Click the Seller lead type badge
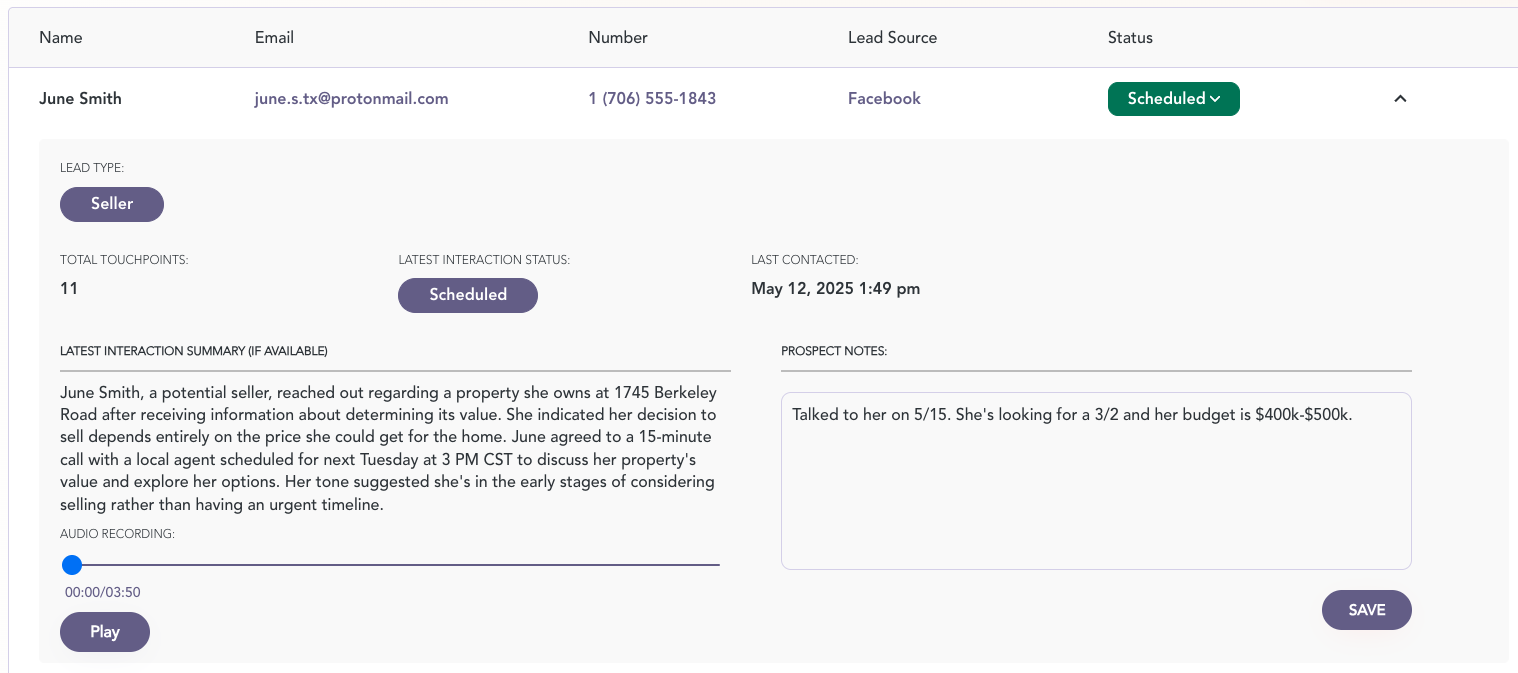This screenshot has height=673, width=1518. coord(112,204)
